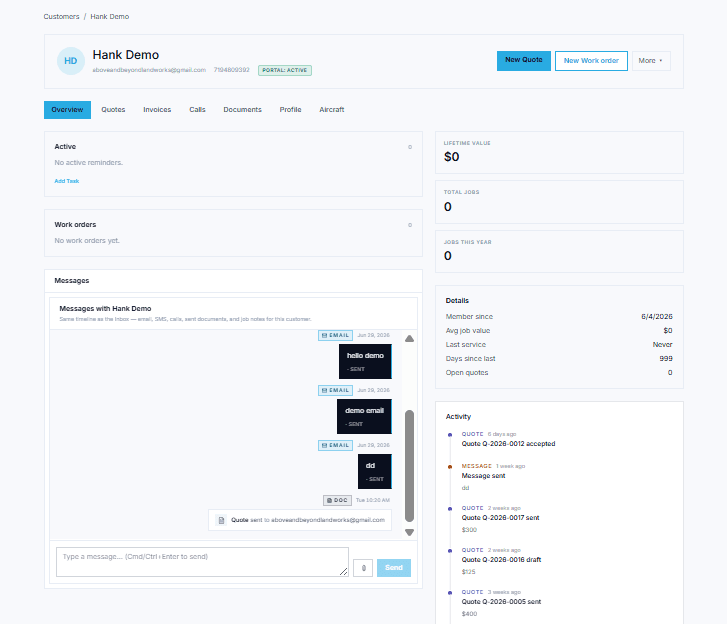Click the attachment paperclip icon

(x=363, y=568)
